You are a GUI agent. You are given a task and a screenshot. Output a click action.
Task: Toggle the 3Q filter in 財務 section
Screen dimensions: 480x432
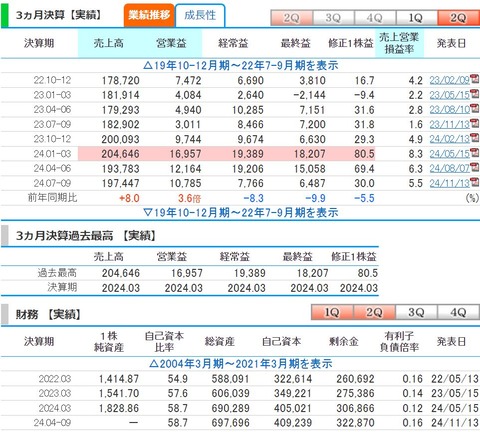416,312
